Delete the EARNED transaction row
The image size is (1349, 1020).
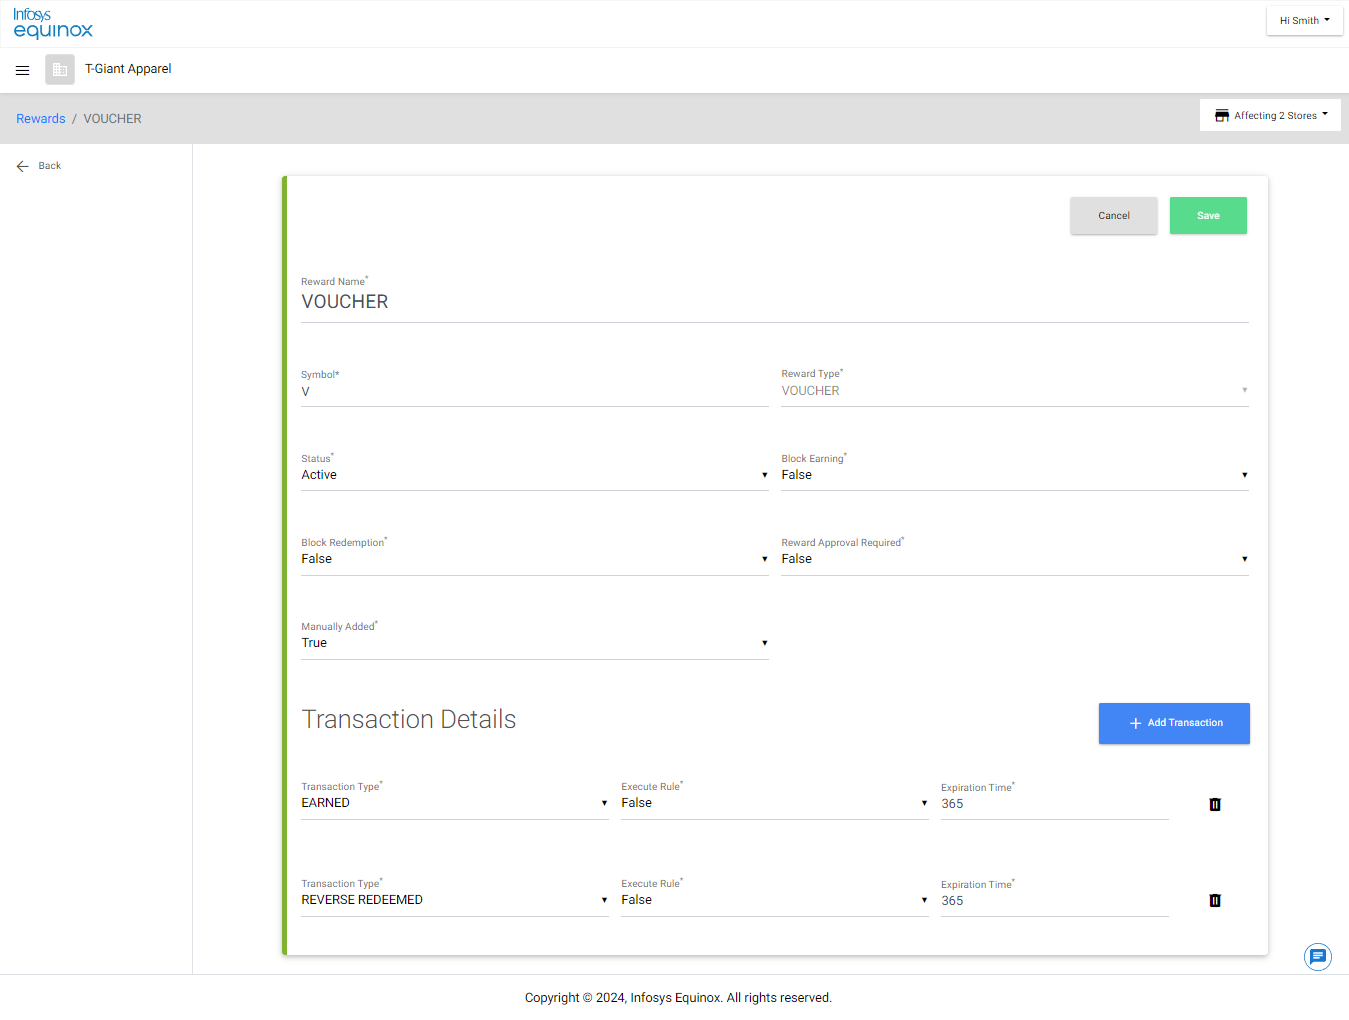(1215, 804)
